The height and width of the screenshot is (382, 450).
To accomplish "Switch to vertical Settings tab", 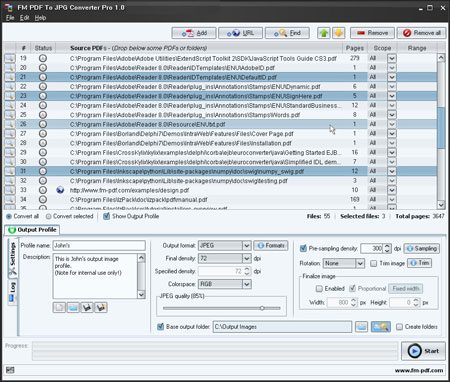I will point(13,258).
